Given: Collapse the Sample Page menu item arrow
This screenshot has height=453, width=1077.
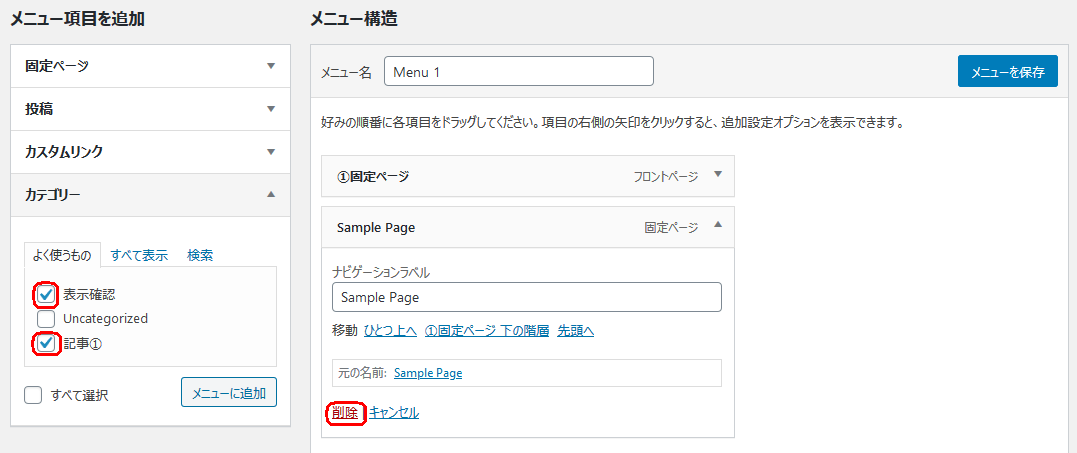Looking at the screenshot, I should click(x=718, y=224).
